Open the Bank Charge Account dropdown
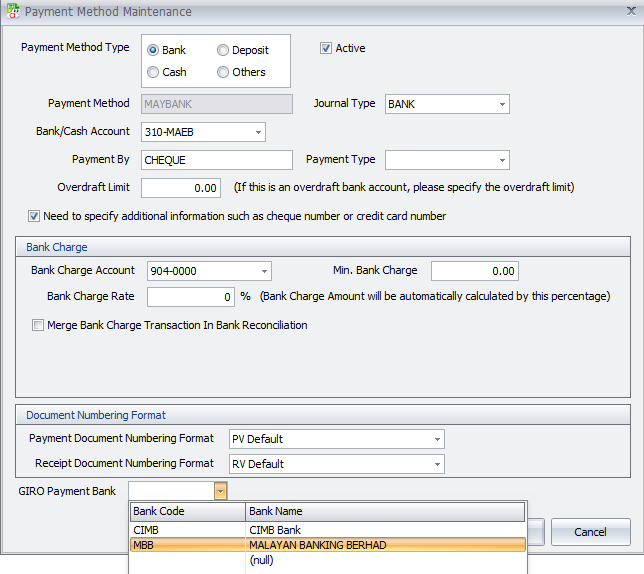The width and height of the screenshot is (644, 574). (x=264, y=271)
